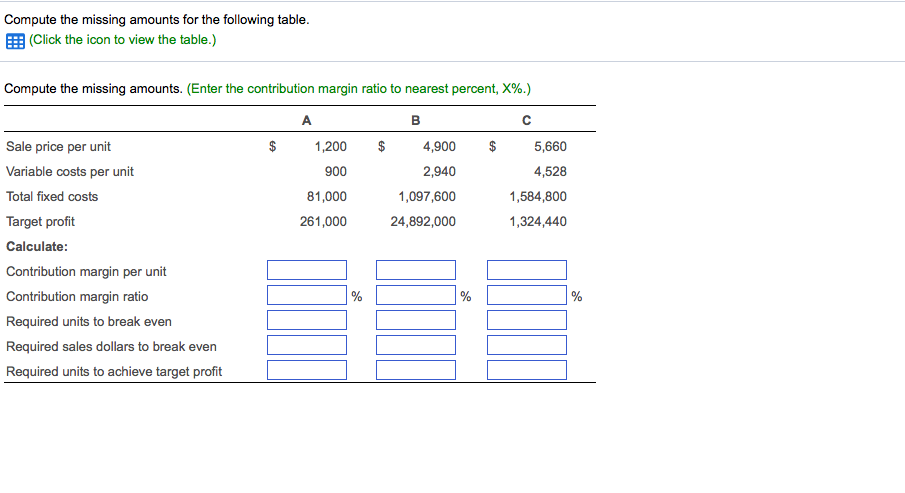
Task: Click column header B
Action: 416,120
